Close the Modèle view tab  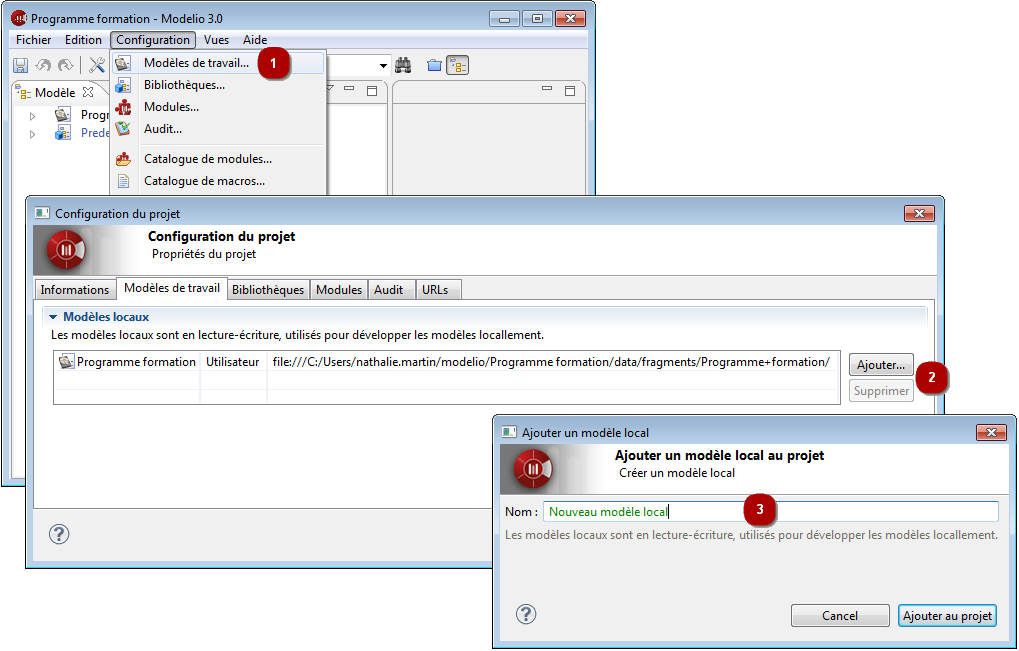(88, 92)
